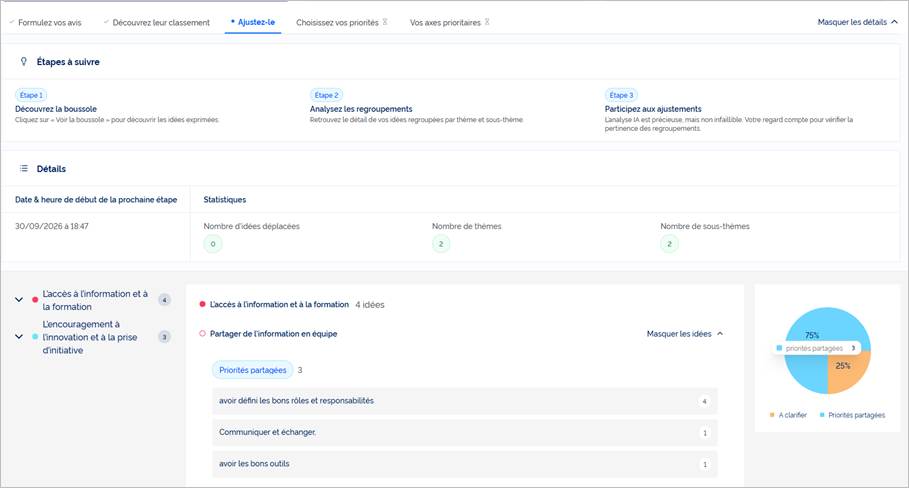Go to 'Vos axes prioritaires' tab
Image resolution: width=909 pixels, height=488 pixels.
coord(445,23)
